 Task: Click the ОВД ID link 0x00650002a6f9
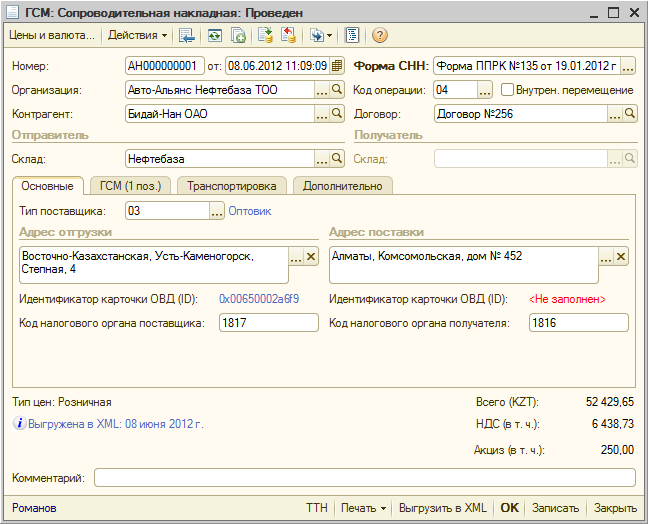point(259,299)
